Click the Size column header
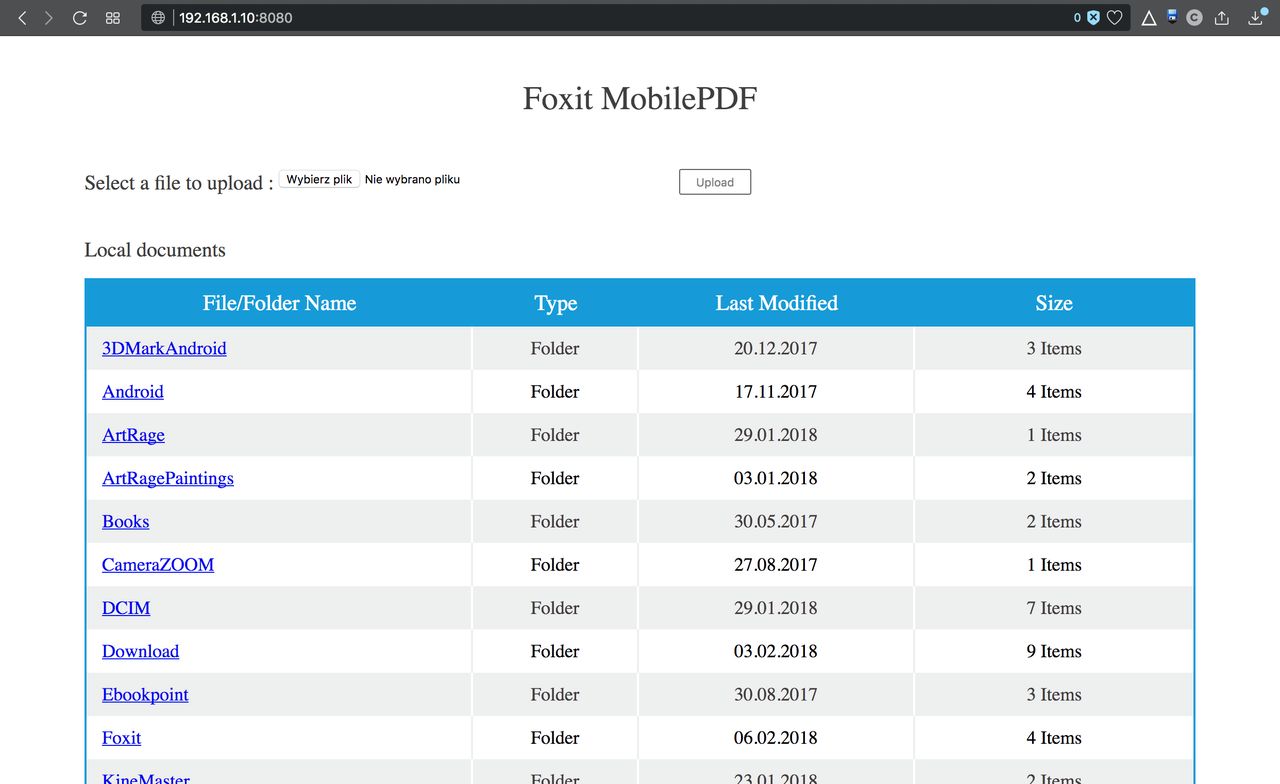This screenshot has width=1280, height=784. click(x=1054, y=303)
